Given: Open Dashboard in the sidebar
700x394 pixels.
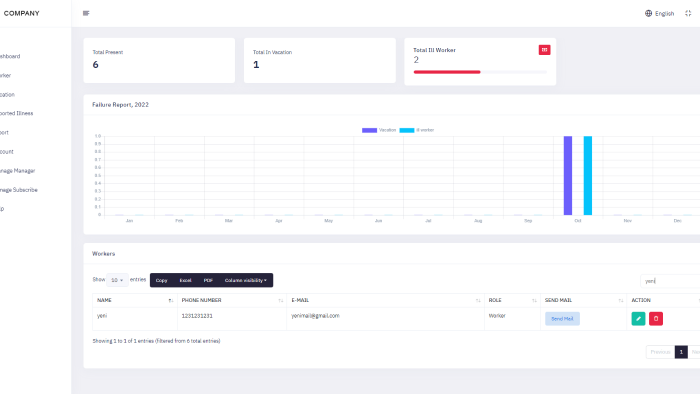Looking at the screenshot, I should coord(10,56).
